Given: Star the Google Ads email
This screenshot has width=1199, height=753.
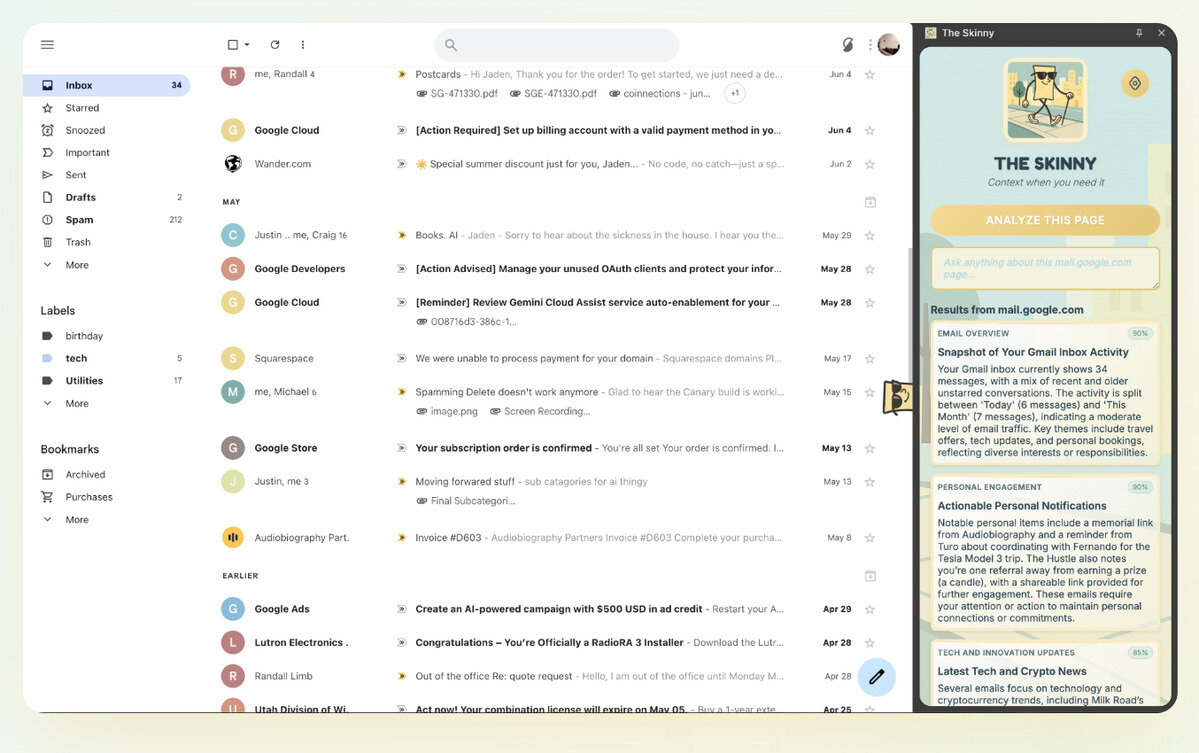Looking at the screenshot, I should [x=869, y=609].
